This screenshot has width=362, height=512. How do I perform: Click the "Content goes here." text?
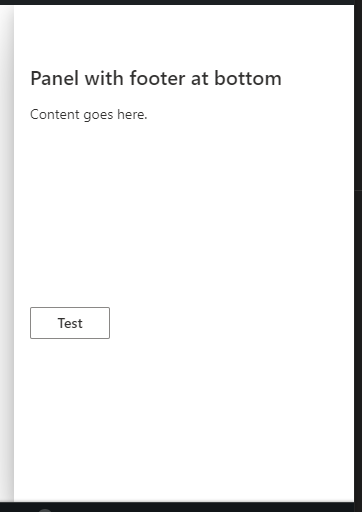tap(88, 115)
